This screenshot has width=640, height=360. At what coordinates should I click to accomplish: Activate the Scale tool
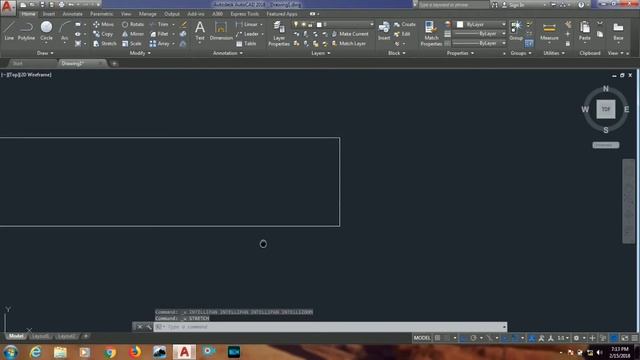pos(131,43)
